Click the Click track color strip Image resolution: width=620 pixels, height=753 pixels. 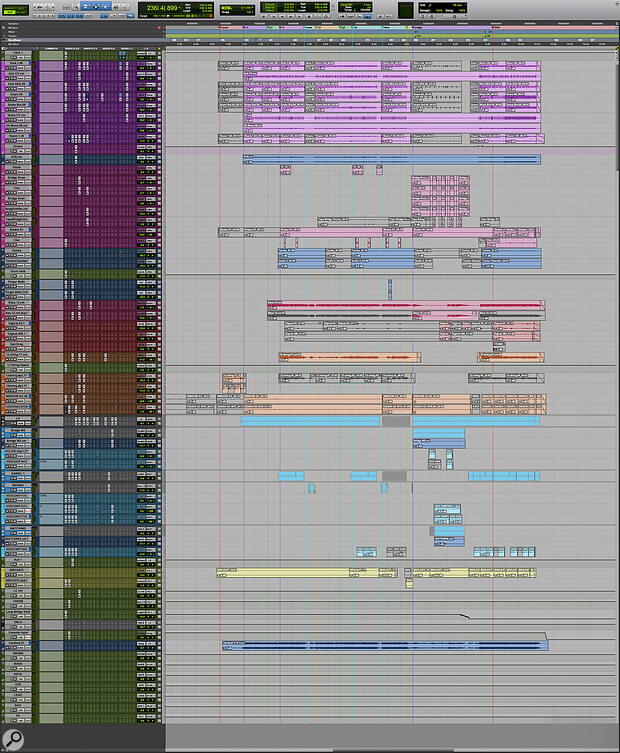click(2, 56)
